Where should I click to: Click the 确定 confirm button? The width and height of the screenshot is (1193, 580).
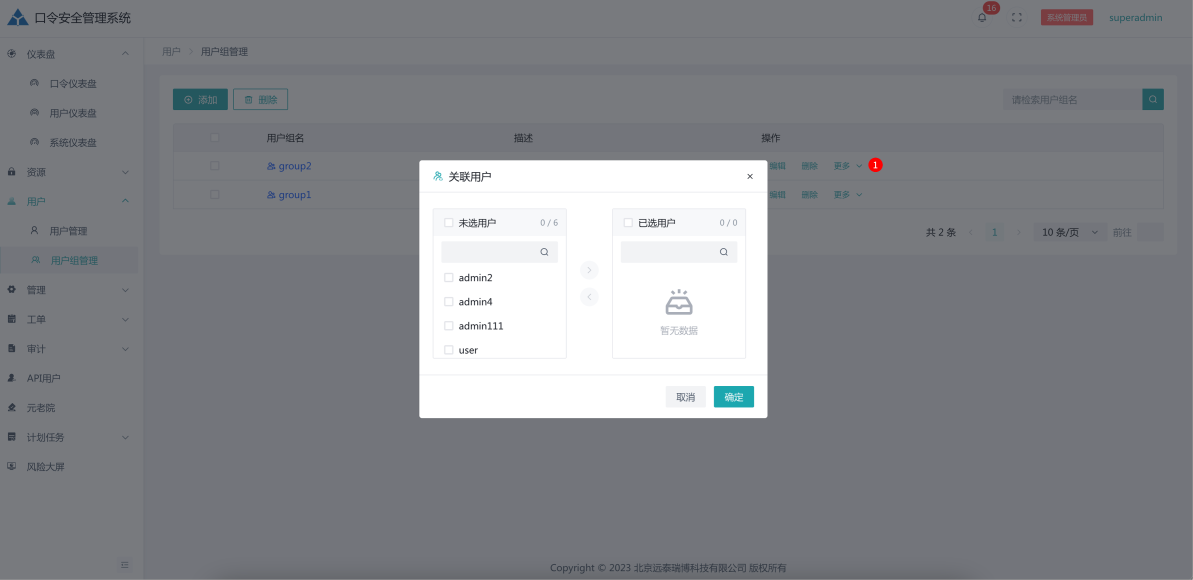[x=733, y=397]
